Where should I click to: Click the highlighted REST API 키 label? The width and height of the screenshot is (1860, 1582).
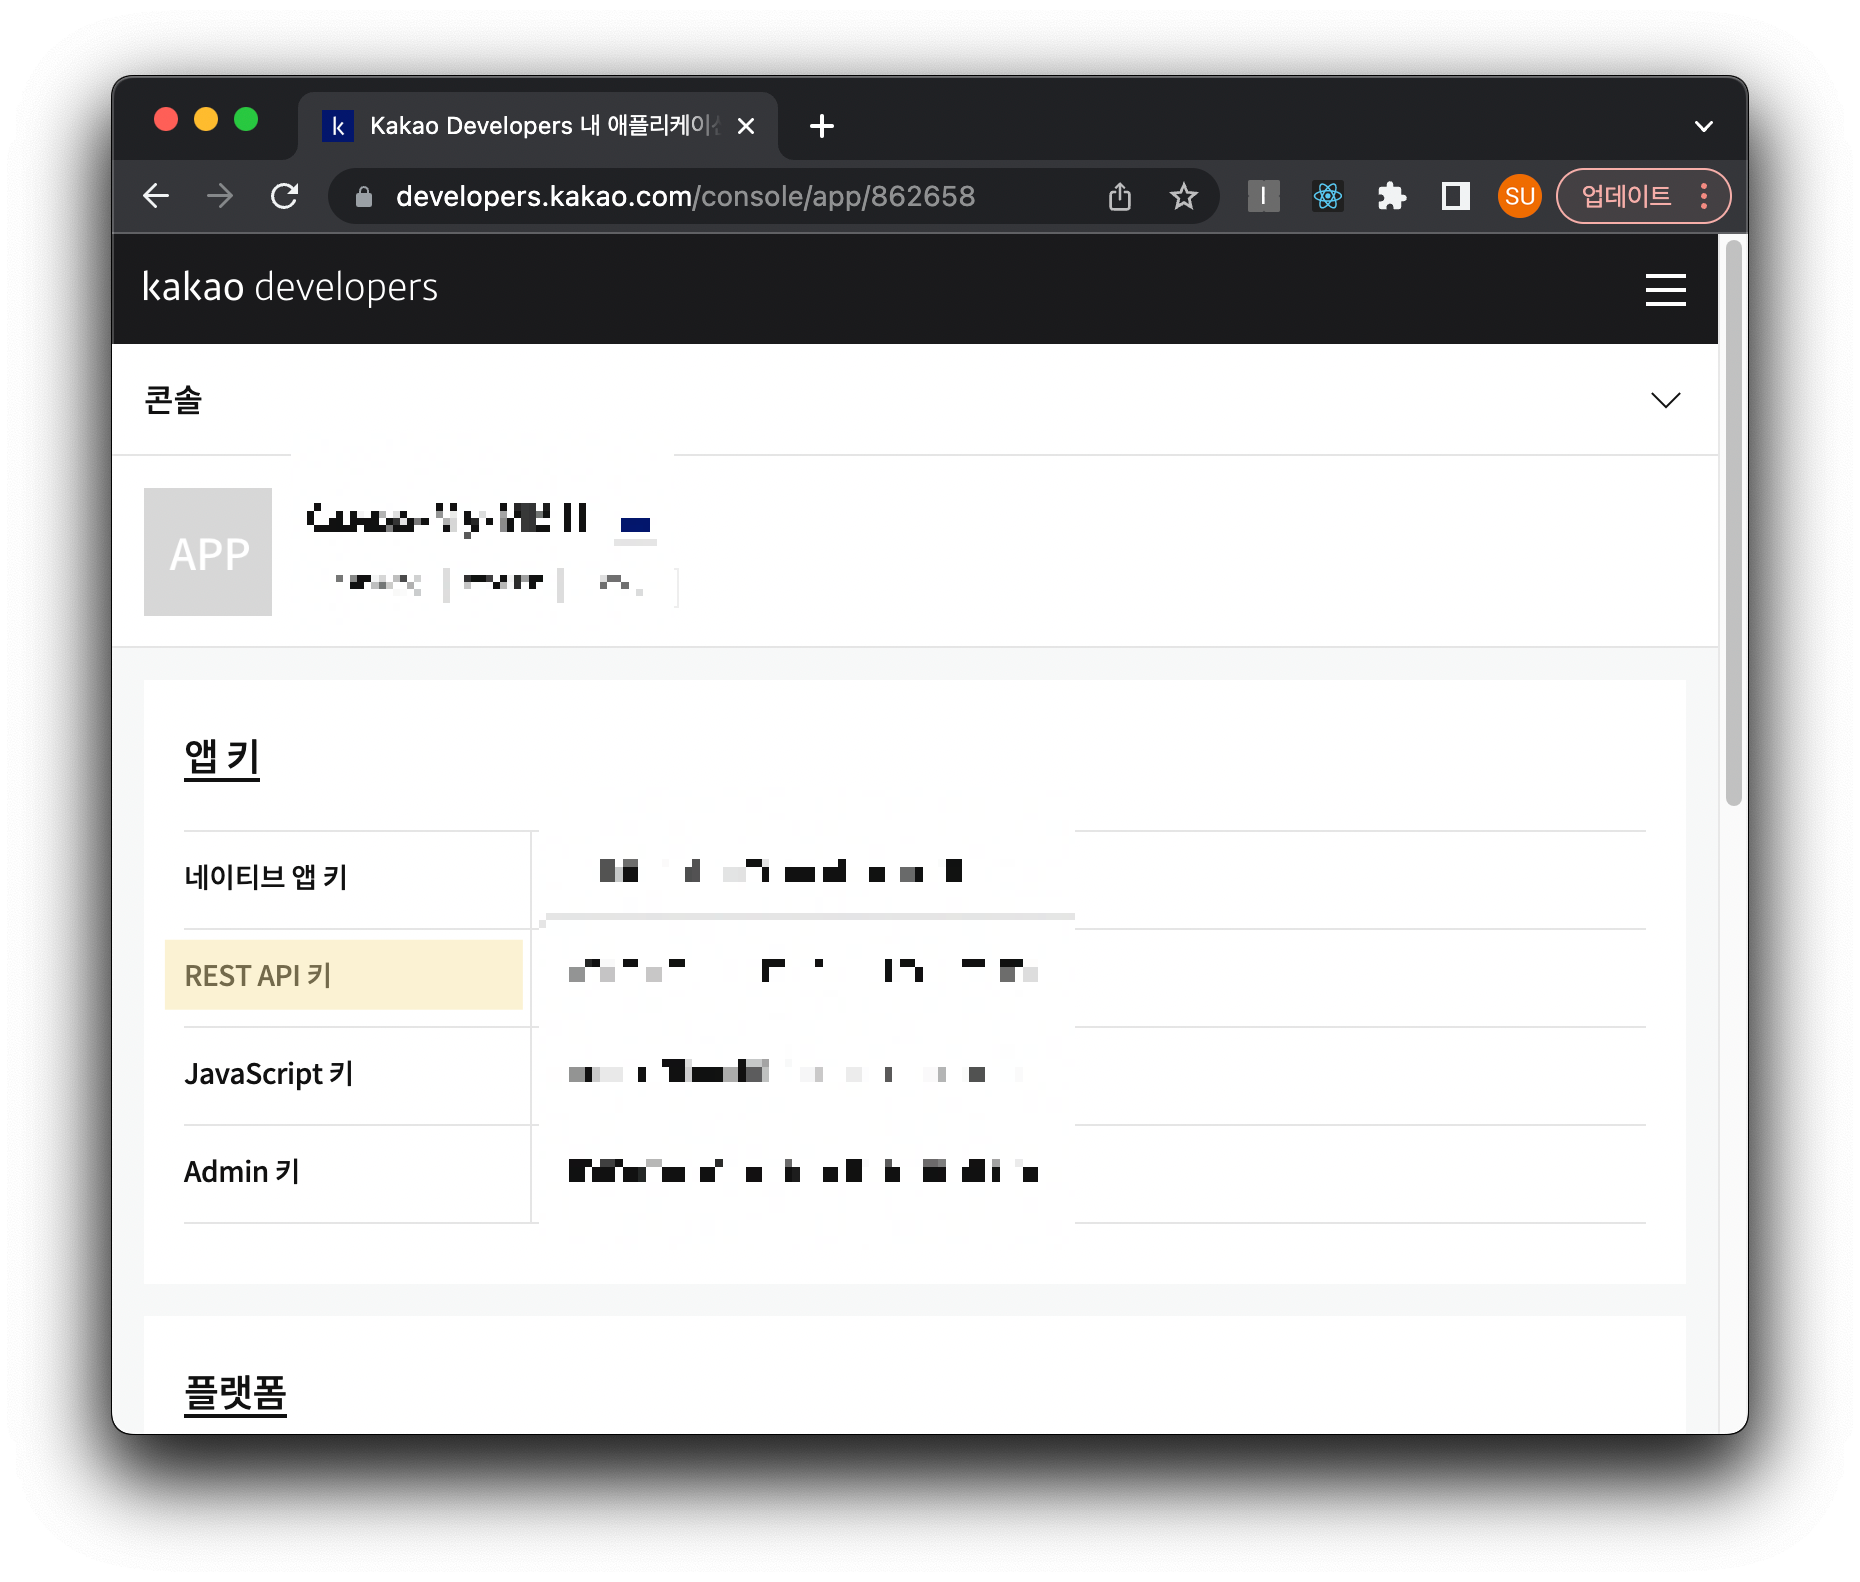coord(258,976)
